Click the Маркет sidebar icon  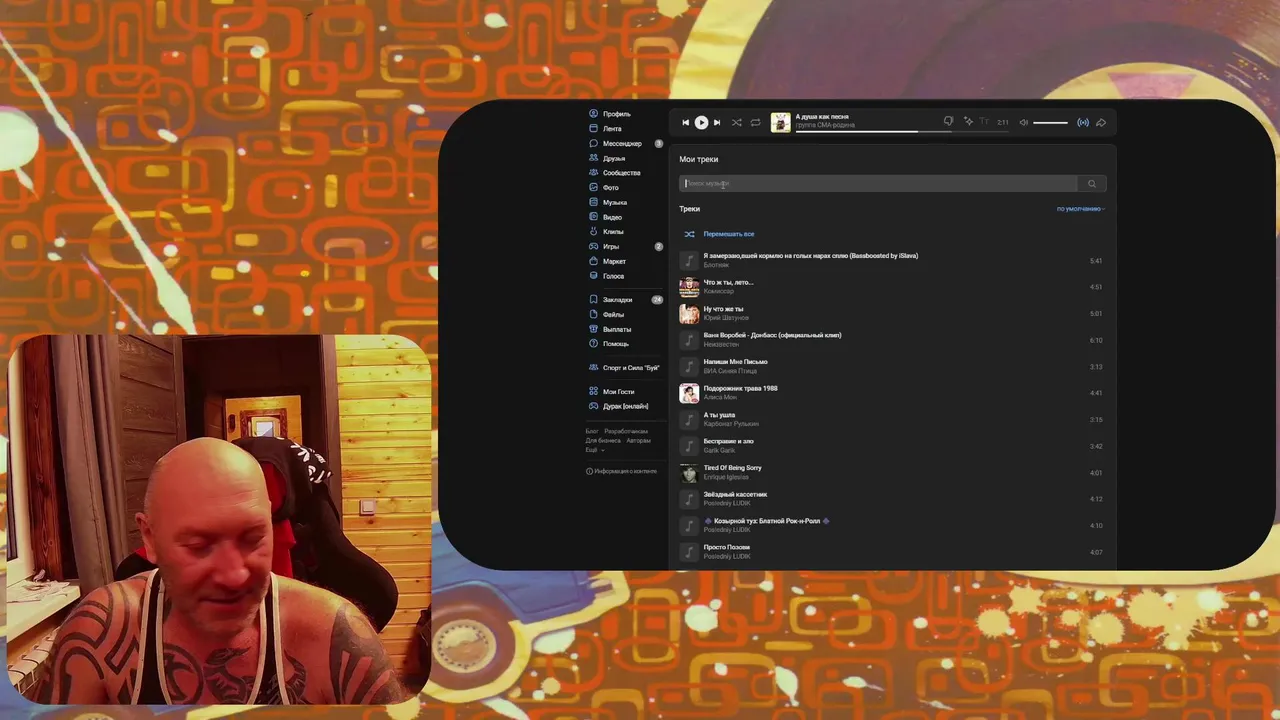593,261
